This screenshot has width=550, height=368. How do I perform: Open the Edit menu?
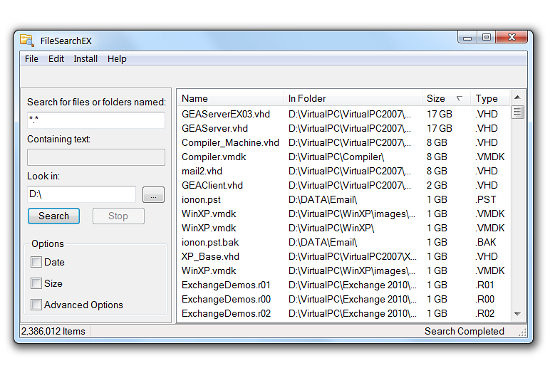tap(56, 59)
